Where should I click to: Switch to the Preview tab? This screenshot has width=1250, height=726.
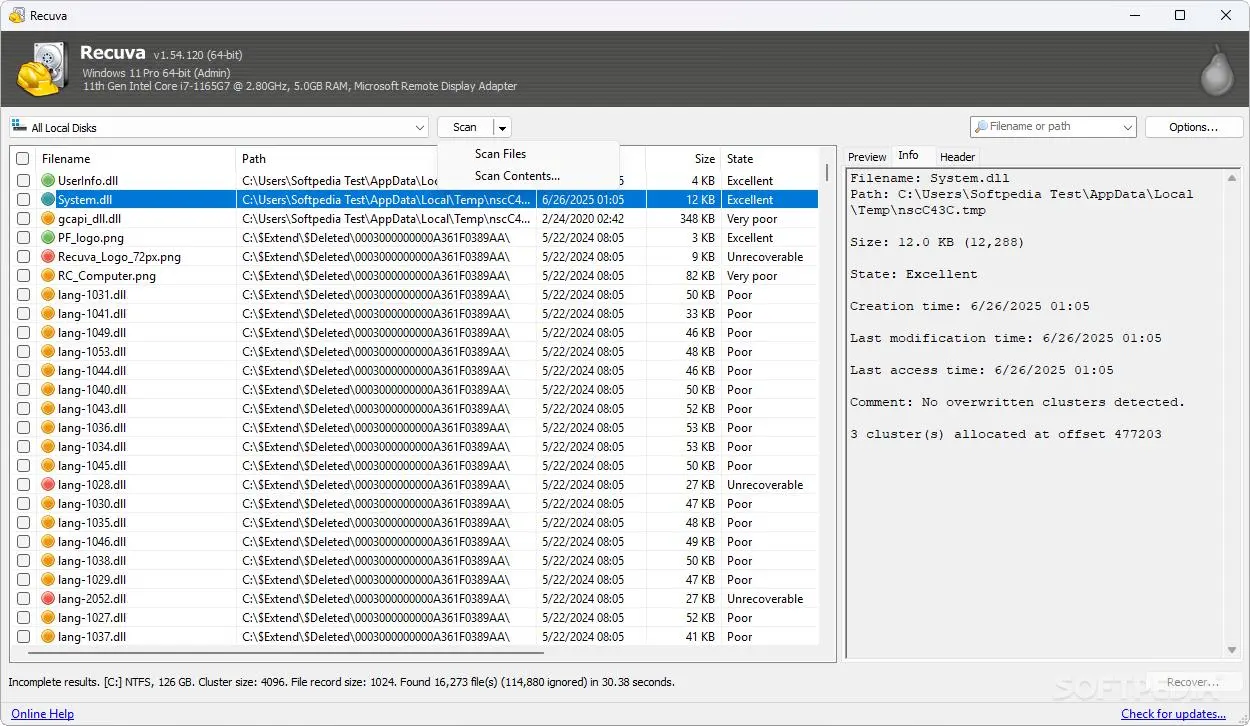[867, 157]
